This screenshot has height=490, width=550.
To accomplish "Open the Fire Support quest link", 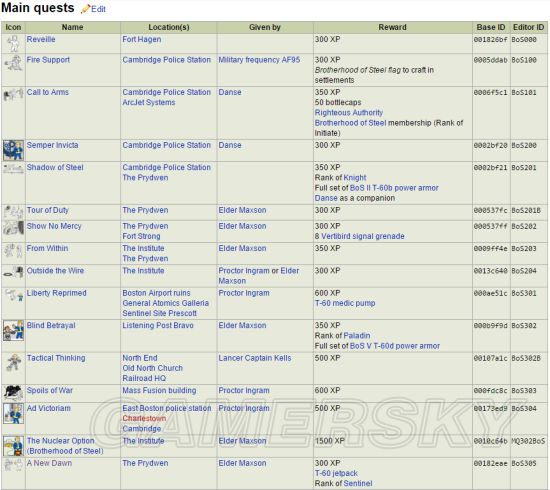I will [48, 60].
